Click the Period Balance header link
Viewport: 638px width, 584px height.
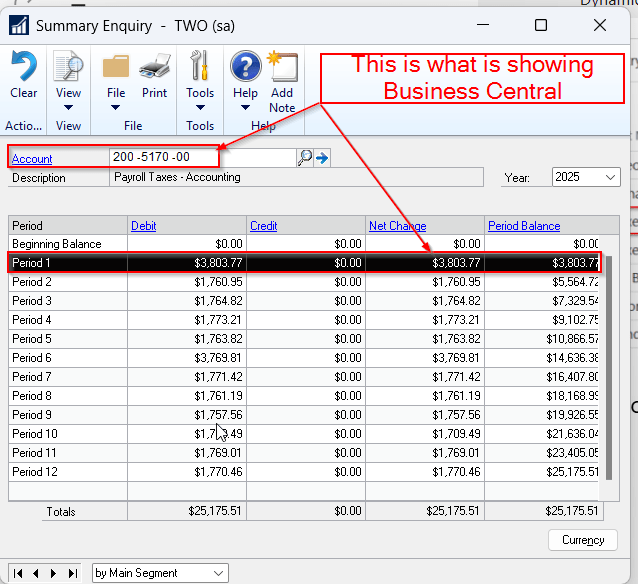[524, 226]
